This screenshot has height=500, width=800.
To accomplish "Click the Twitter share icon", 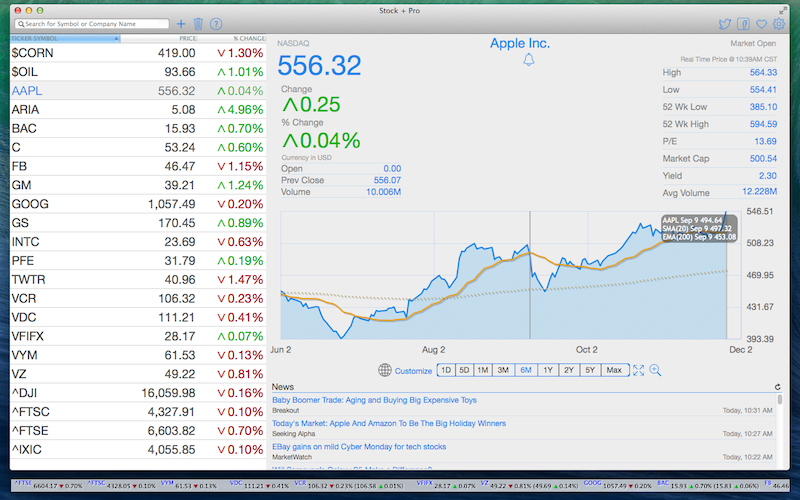I will pos(724,24).
